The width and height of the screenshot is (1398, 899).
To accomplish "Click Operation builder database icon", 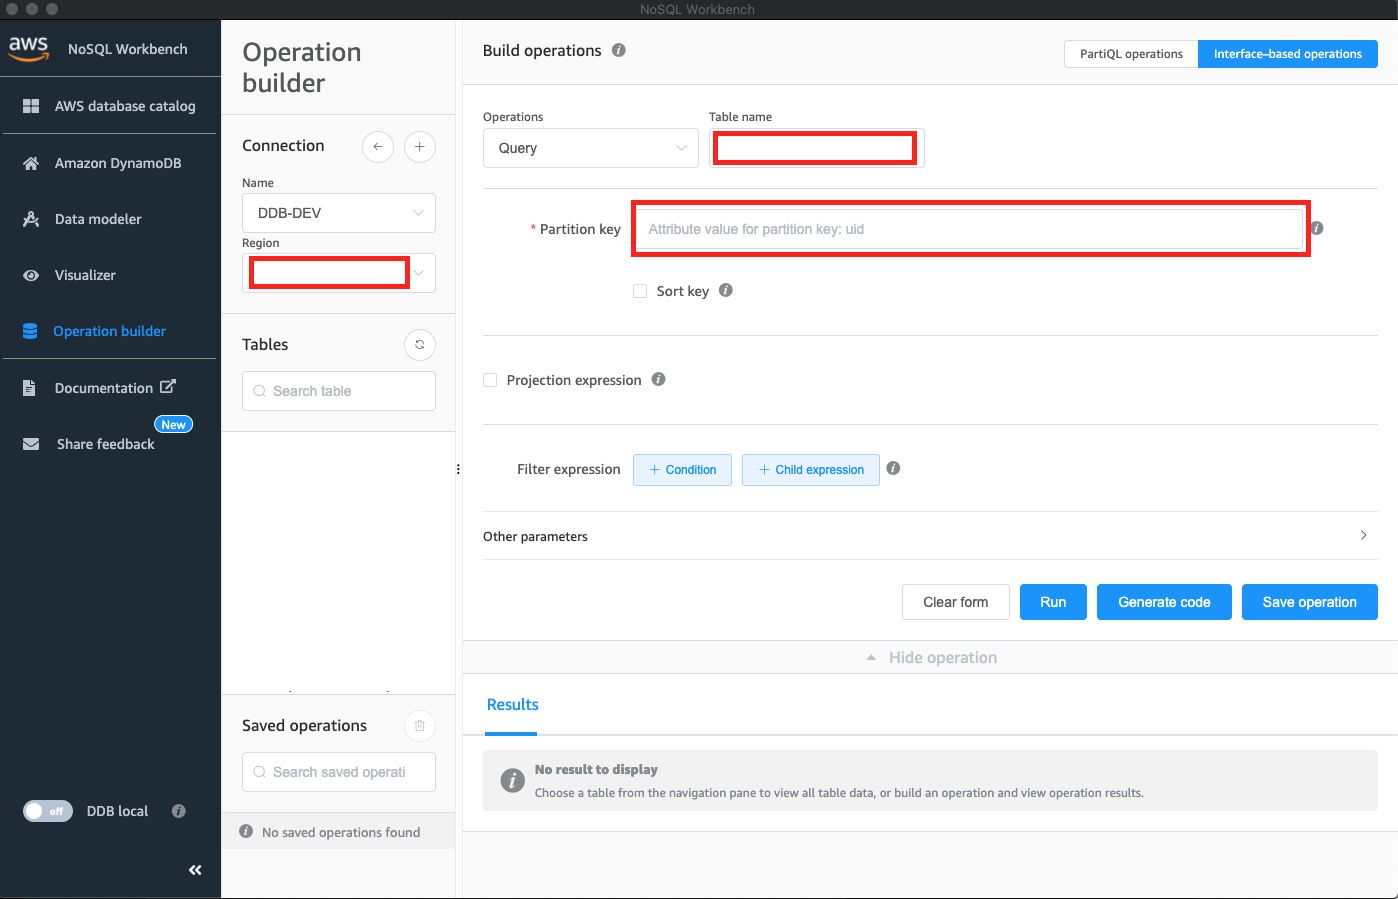I will click(30, 331).
